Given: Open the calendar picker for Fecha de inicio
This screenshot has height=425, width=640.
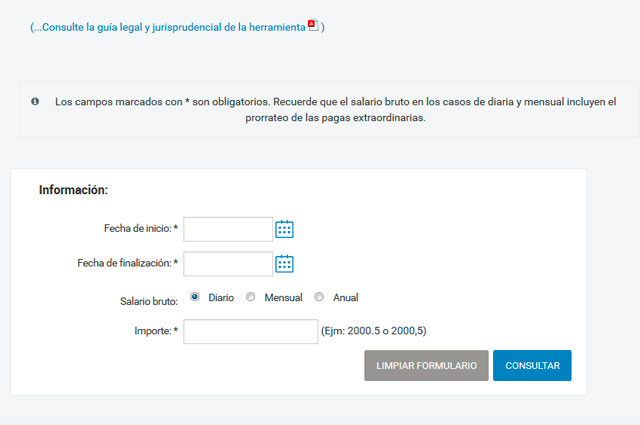Looking at the screenshot, I should pyautogui.click(x=284, y=229).
